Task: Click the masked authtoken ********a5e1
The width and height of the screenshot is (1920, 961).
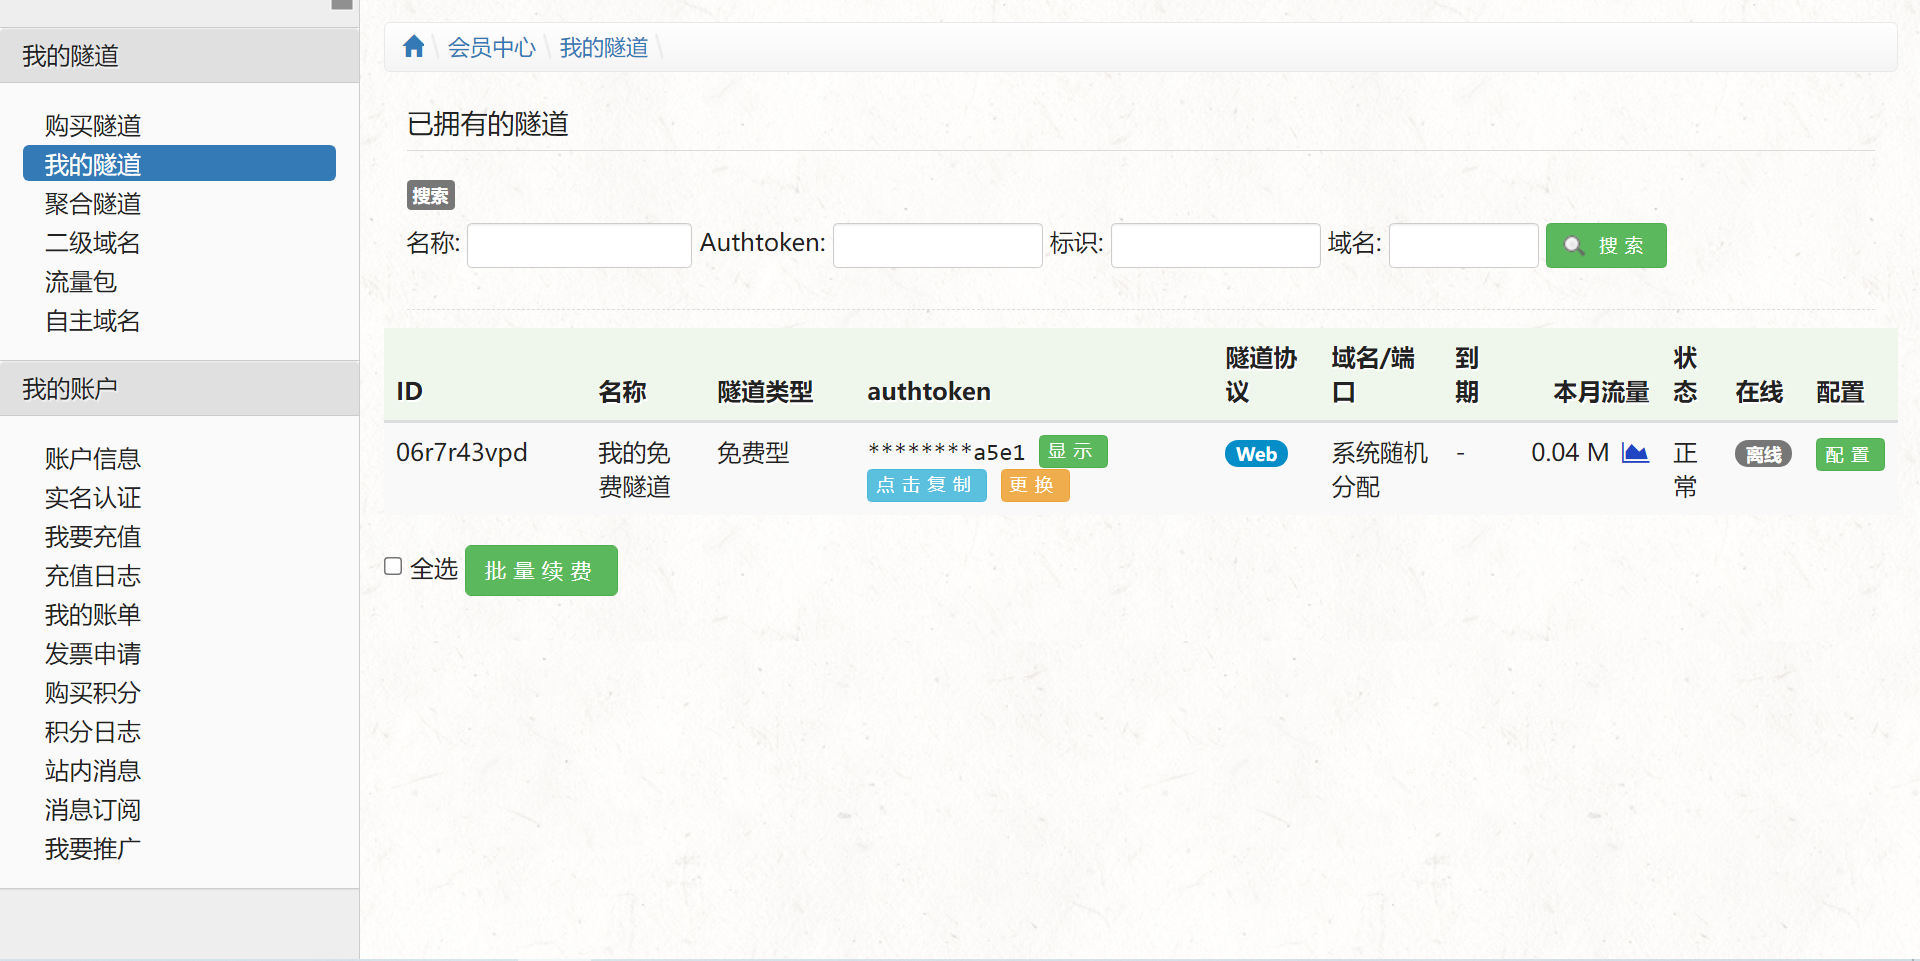Action: click(x=946, y=452)
